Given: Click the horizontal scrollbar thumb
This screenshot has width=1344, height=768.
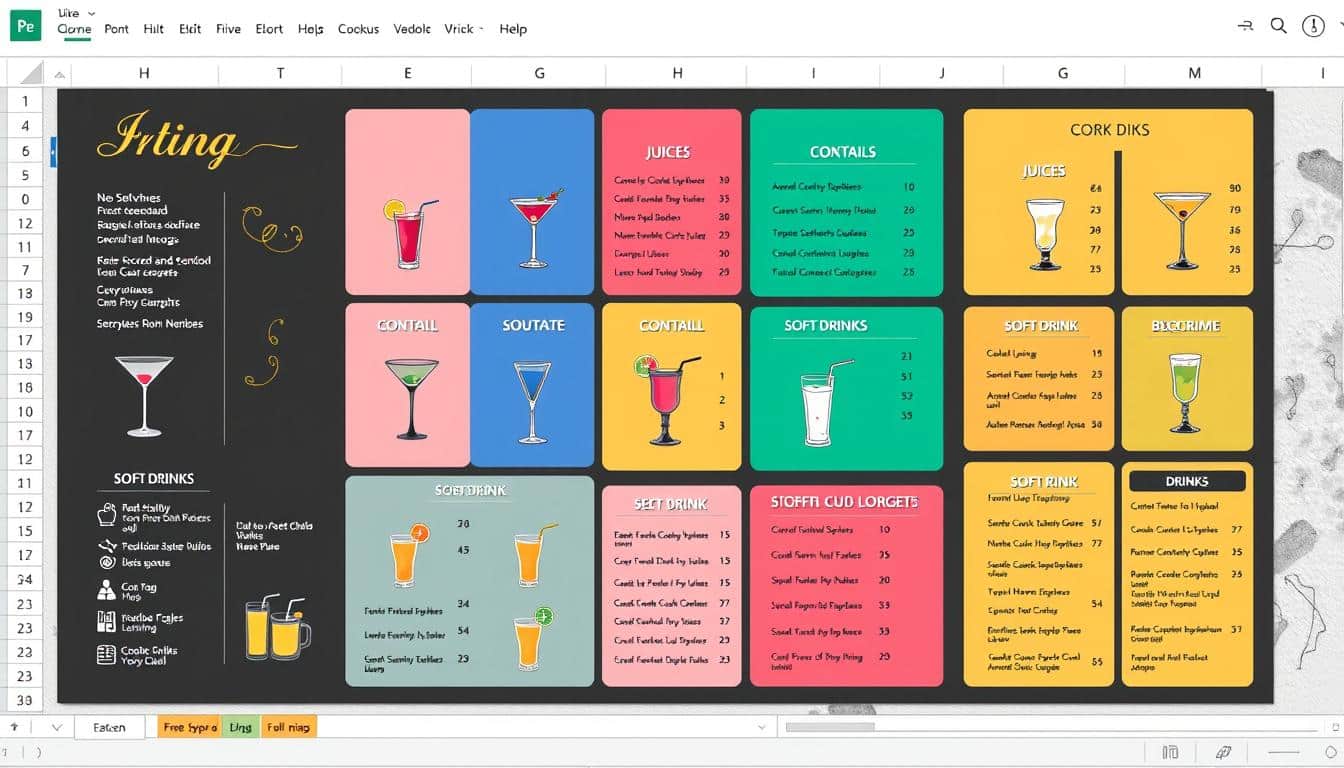Looking at the screenshot, I should (830, 727).
